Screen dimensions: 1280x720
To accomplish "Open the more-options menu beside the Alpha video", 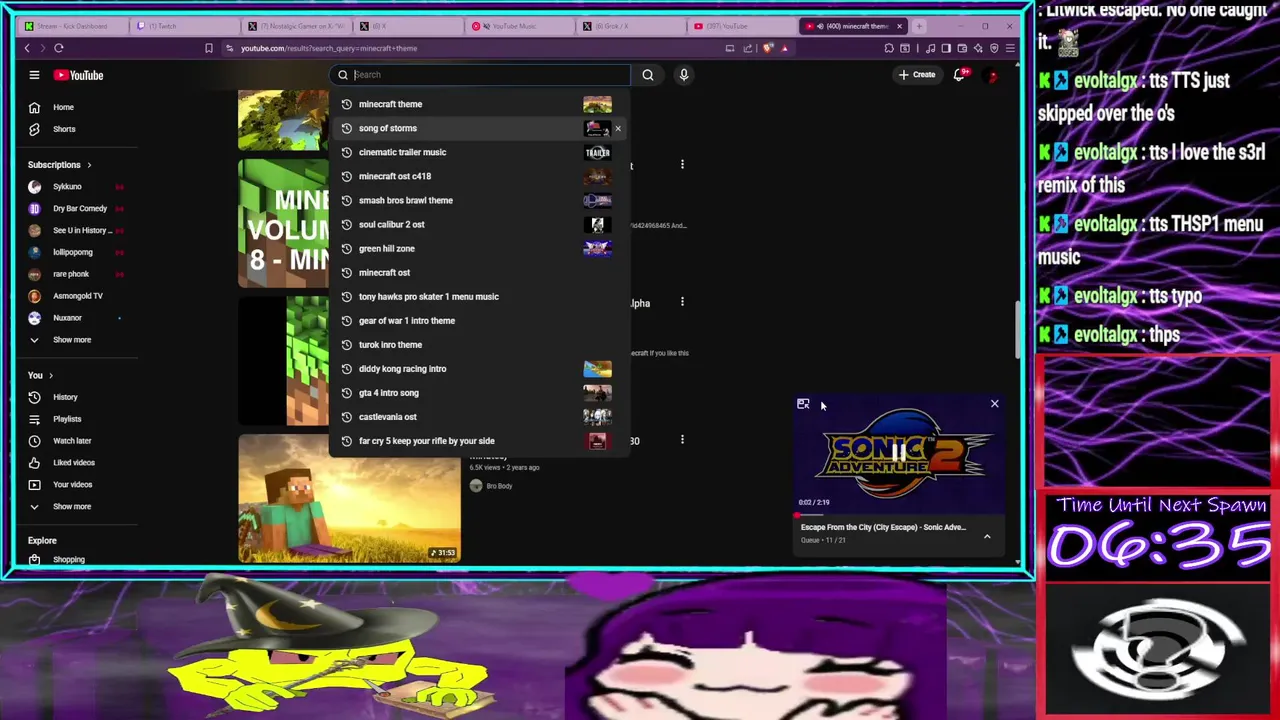I will pos(682,302).
